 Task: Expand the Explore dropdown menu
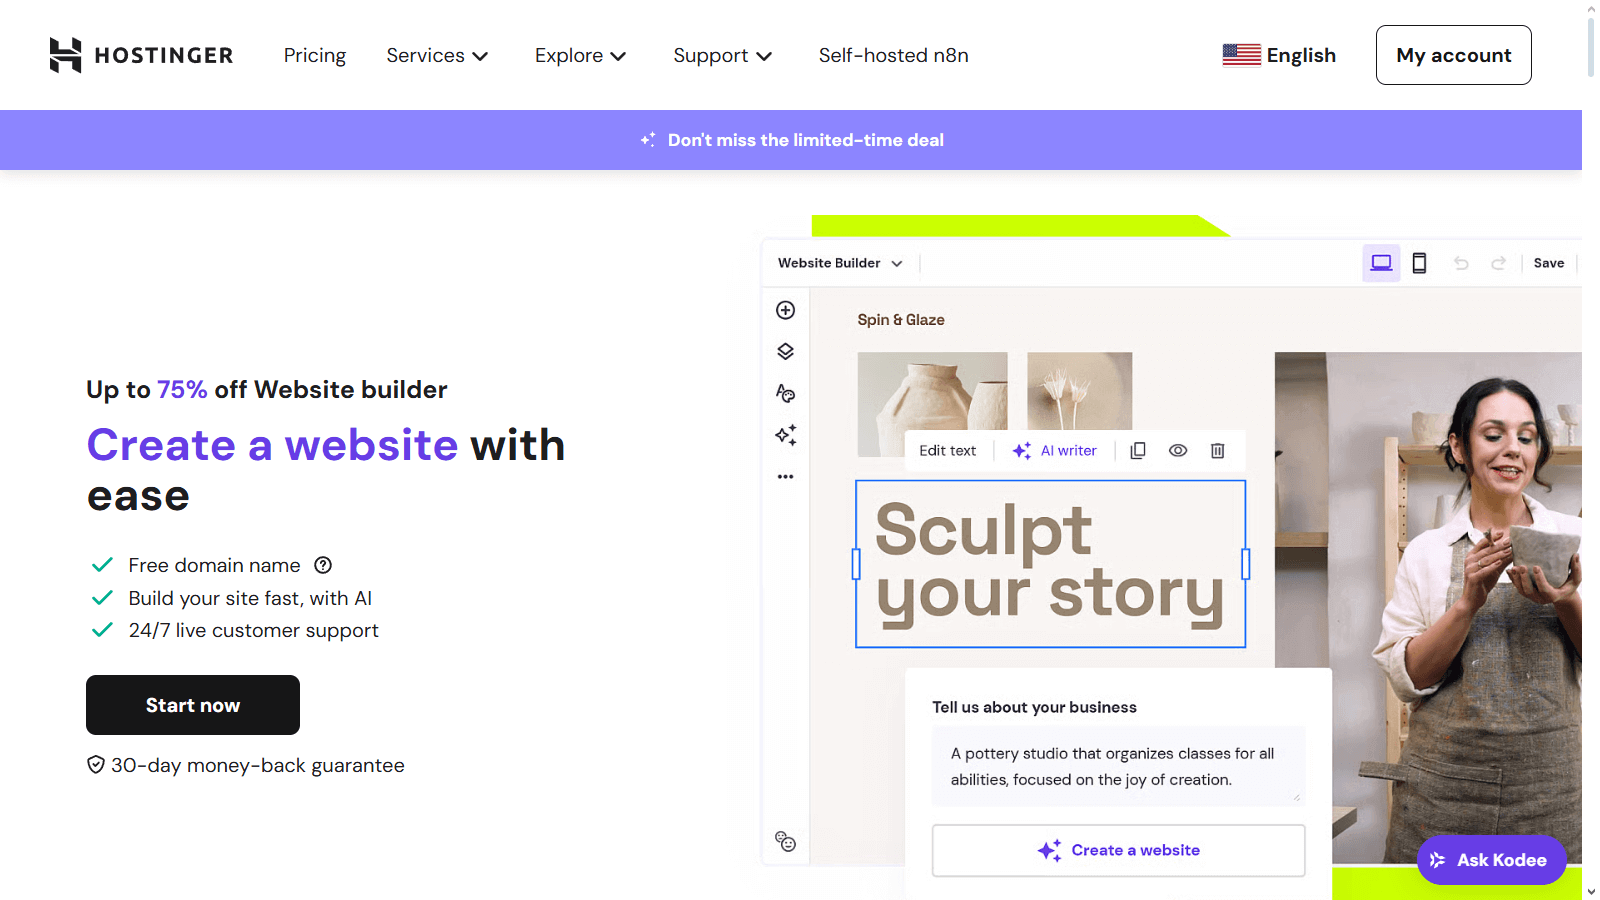[x=580, y=55]
